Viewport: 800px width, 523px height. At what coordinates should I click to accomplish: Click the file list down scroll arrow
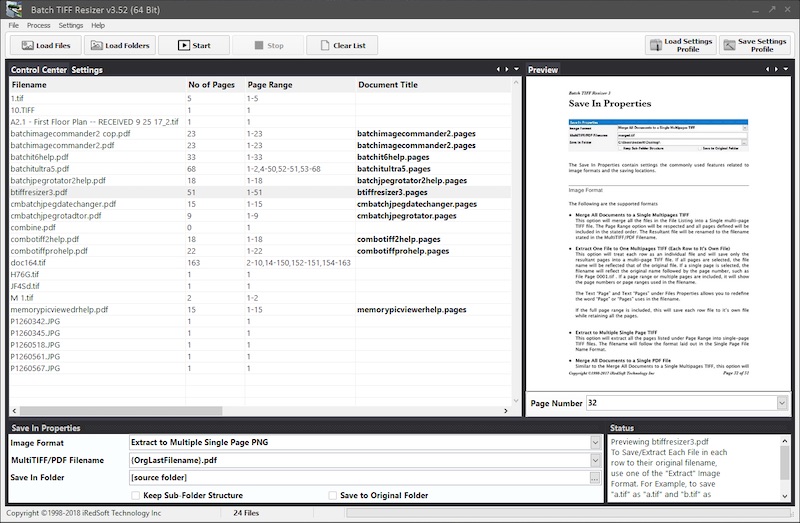(516, 401)
